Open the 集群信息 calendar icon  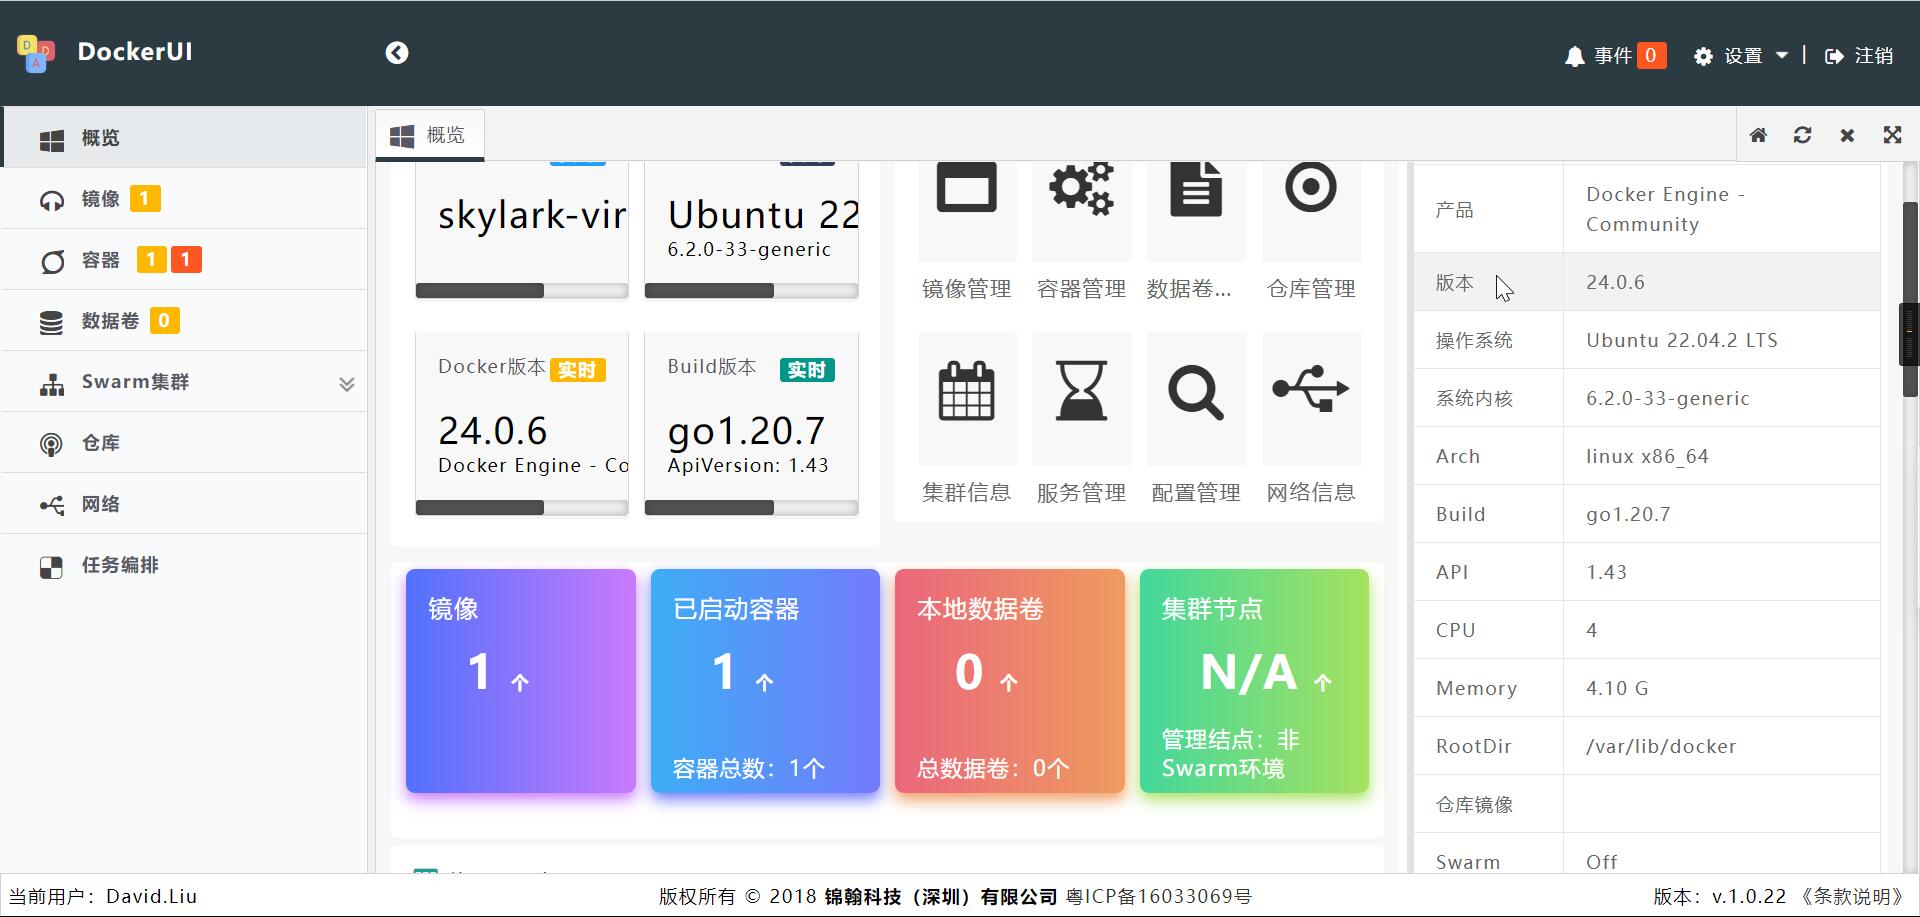[966, 391]
